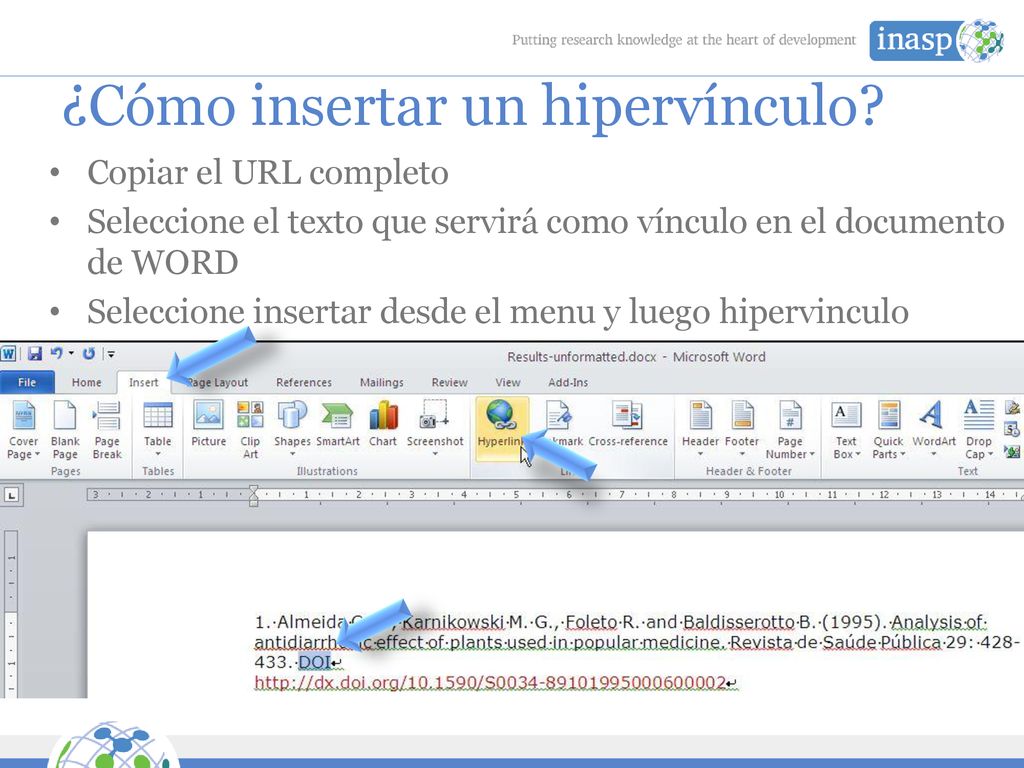The image size is (1024, 768).
Task: Click the Bookmark icon
Action: pyautogui.click(x=560, y=417)
